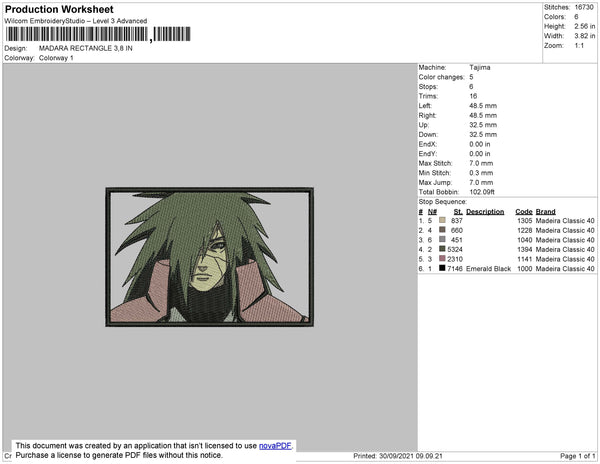Image resolution: width=600 pixels, height=464 pixels.
Task: Click the Madara embroidery design preview
Action: point(209,257)
